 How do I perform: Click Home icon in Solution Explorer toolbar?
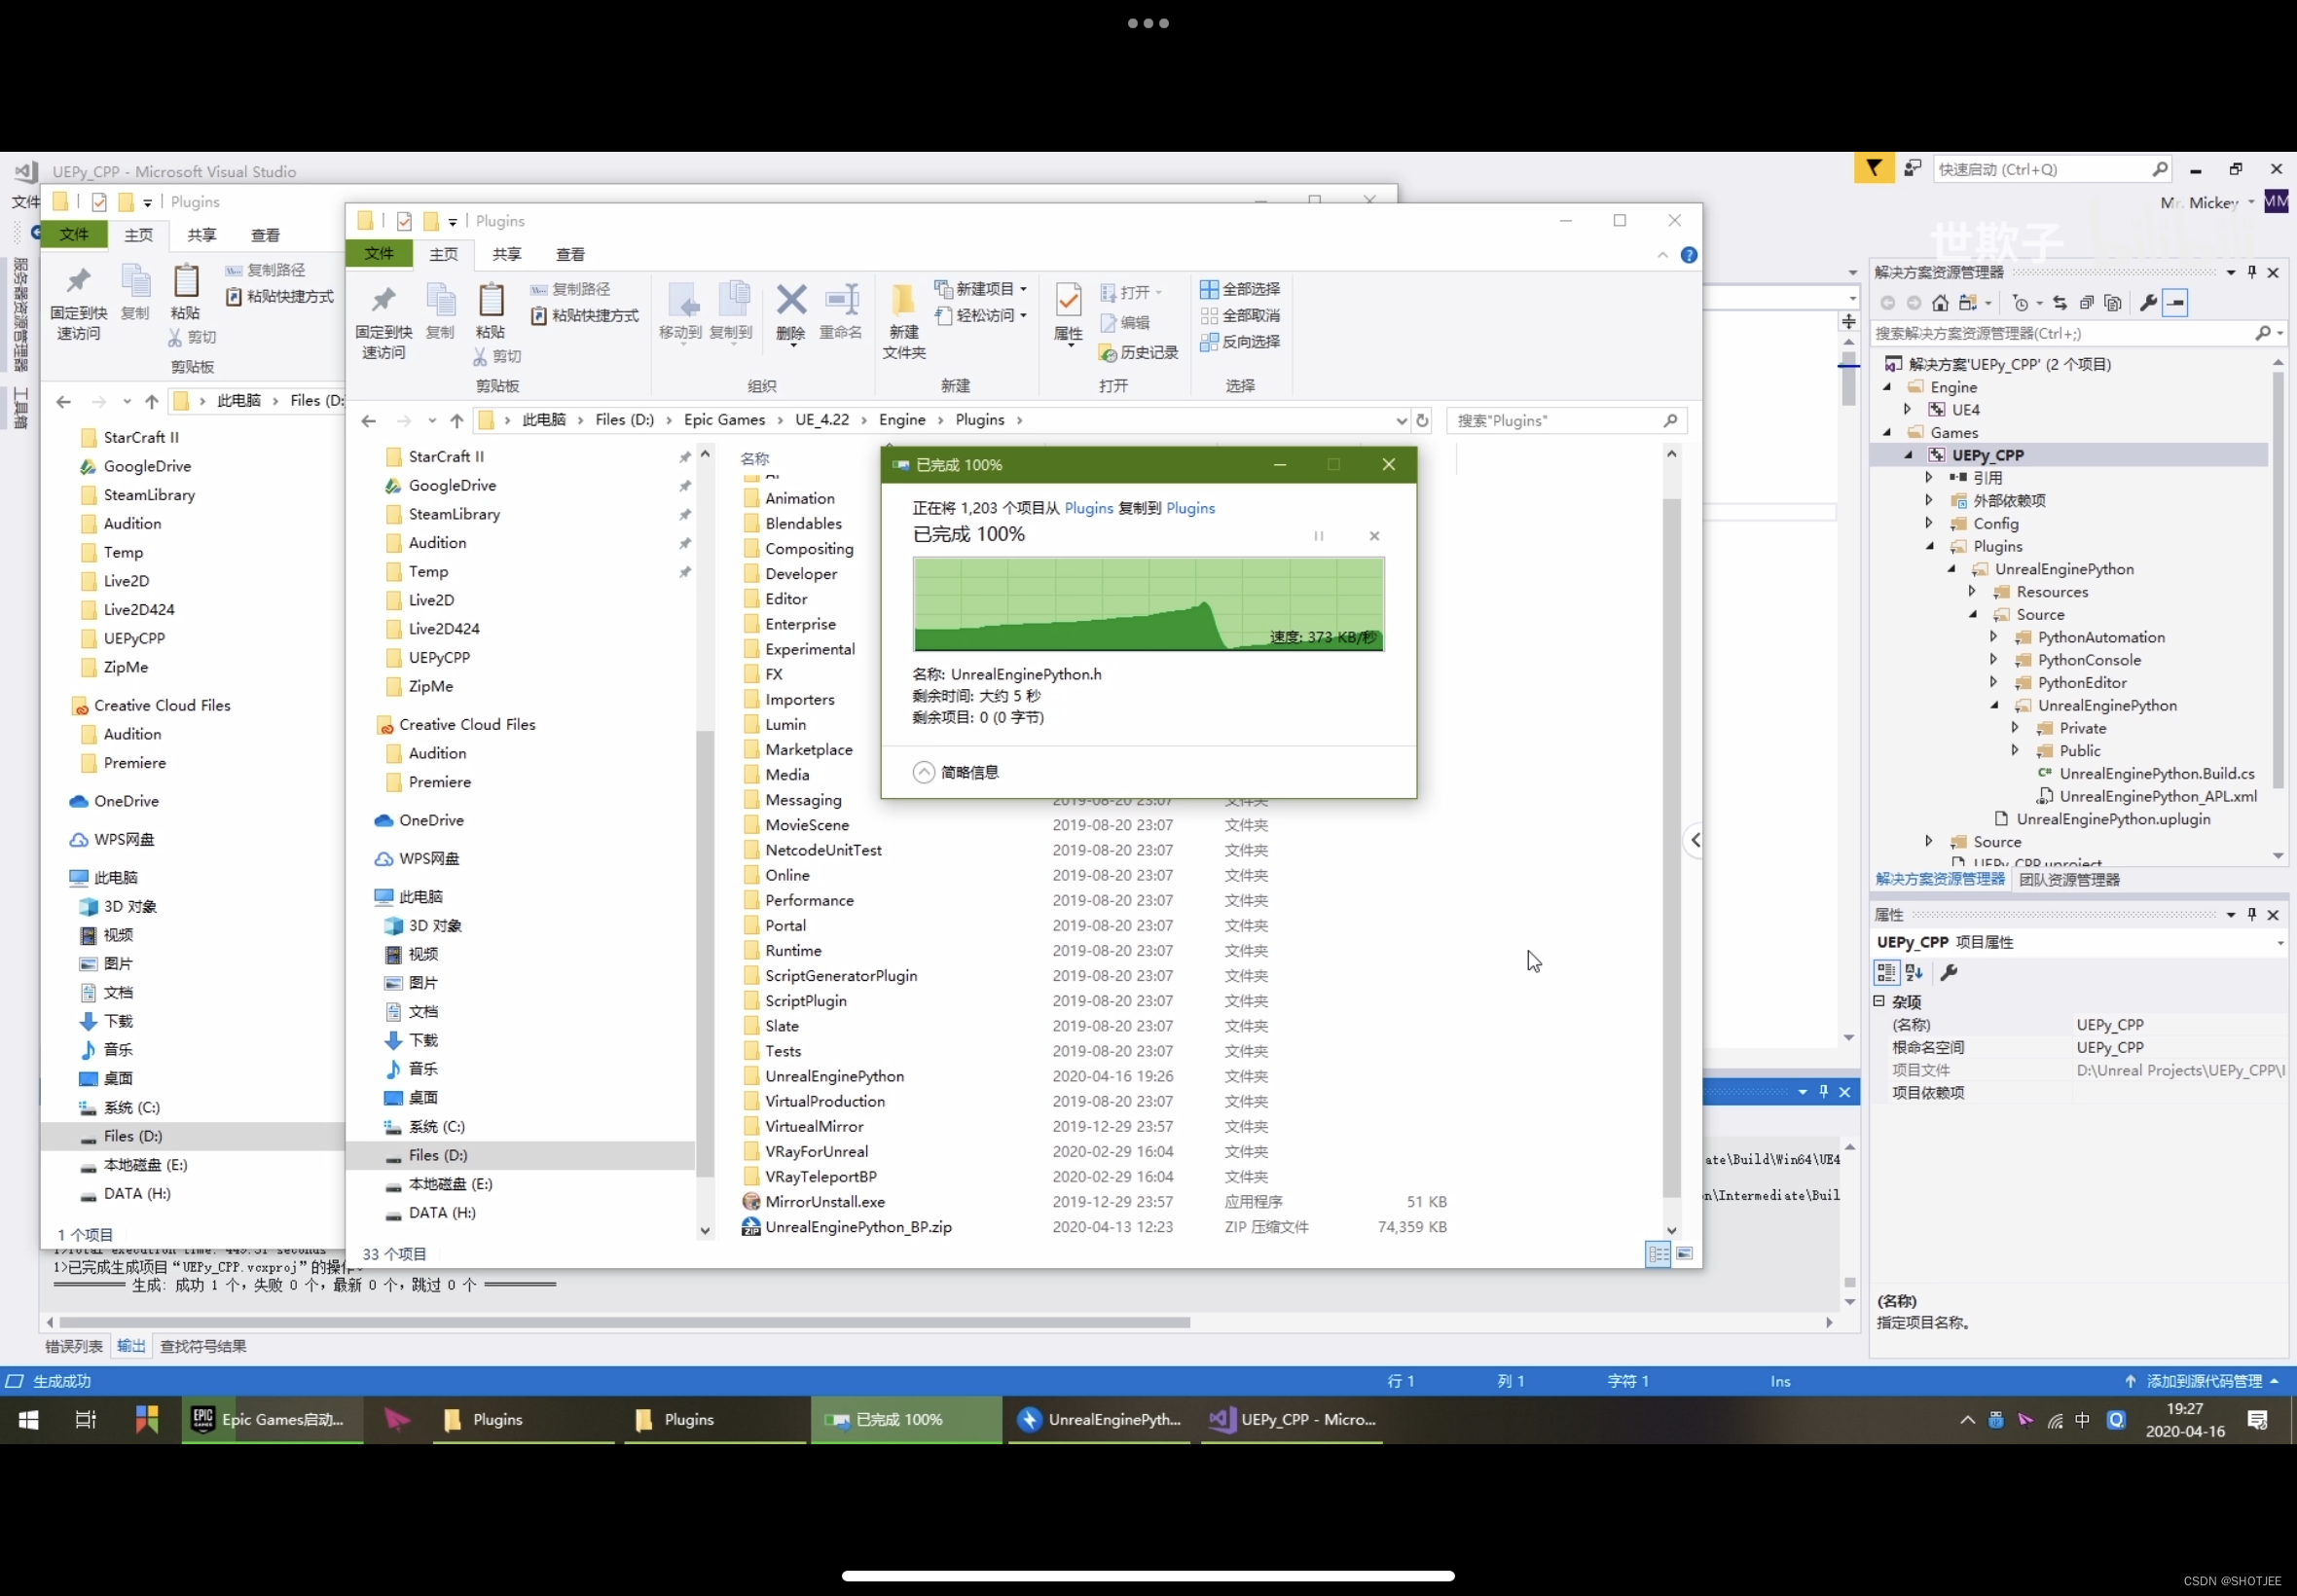(1940, 303)
